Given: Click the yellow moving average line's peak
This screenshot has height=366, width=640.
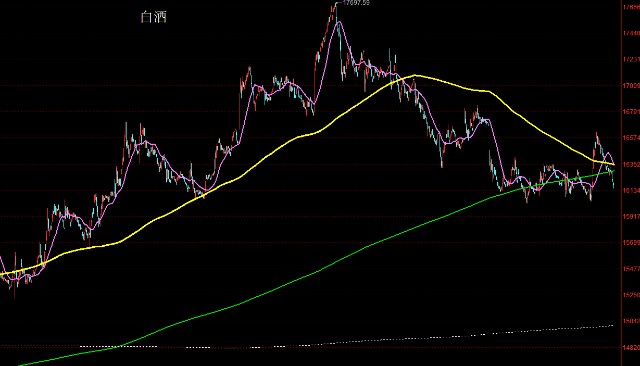Looking at the screenshot, I should [415, 75].
